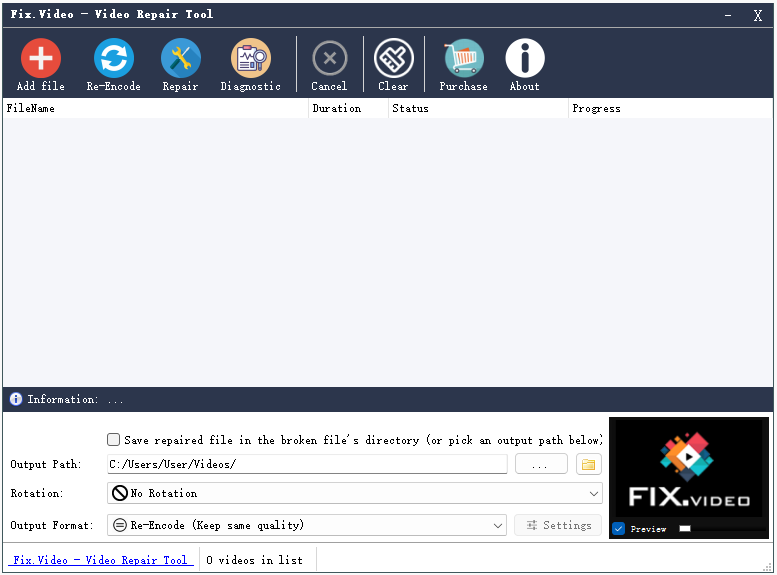Open the Settings button beside Output Format

point(558,525)
